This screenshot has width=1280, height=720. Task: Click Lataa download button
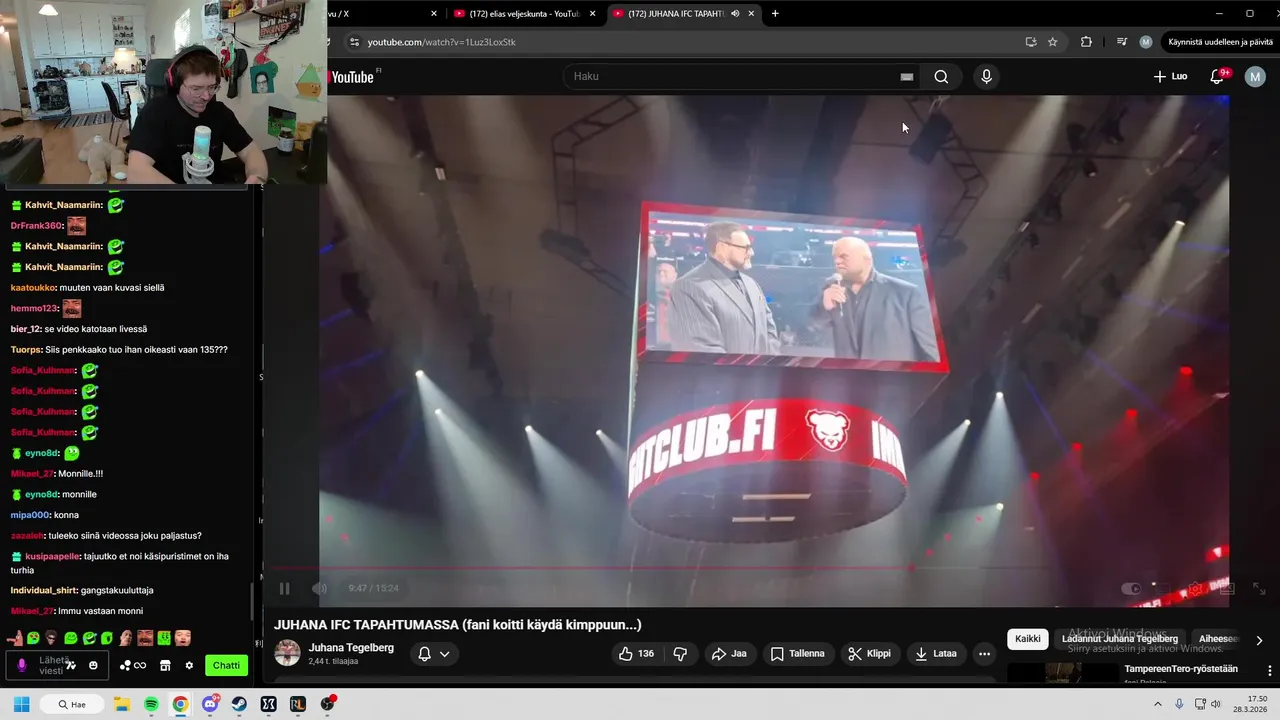point(936,654)
